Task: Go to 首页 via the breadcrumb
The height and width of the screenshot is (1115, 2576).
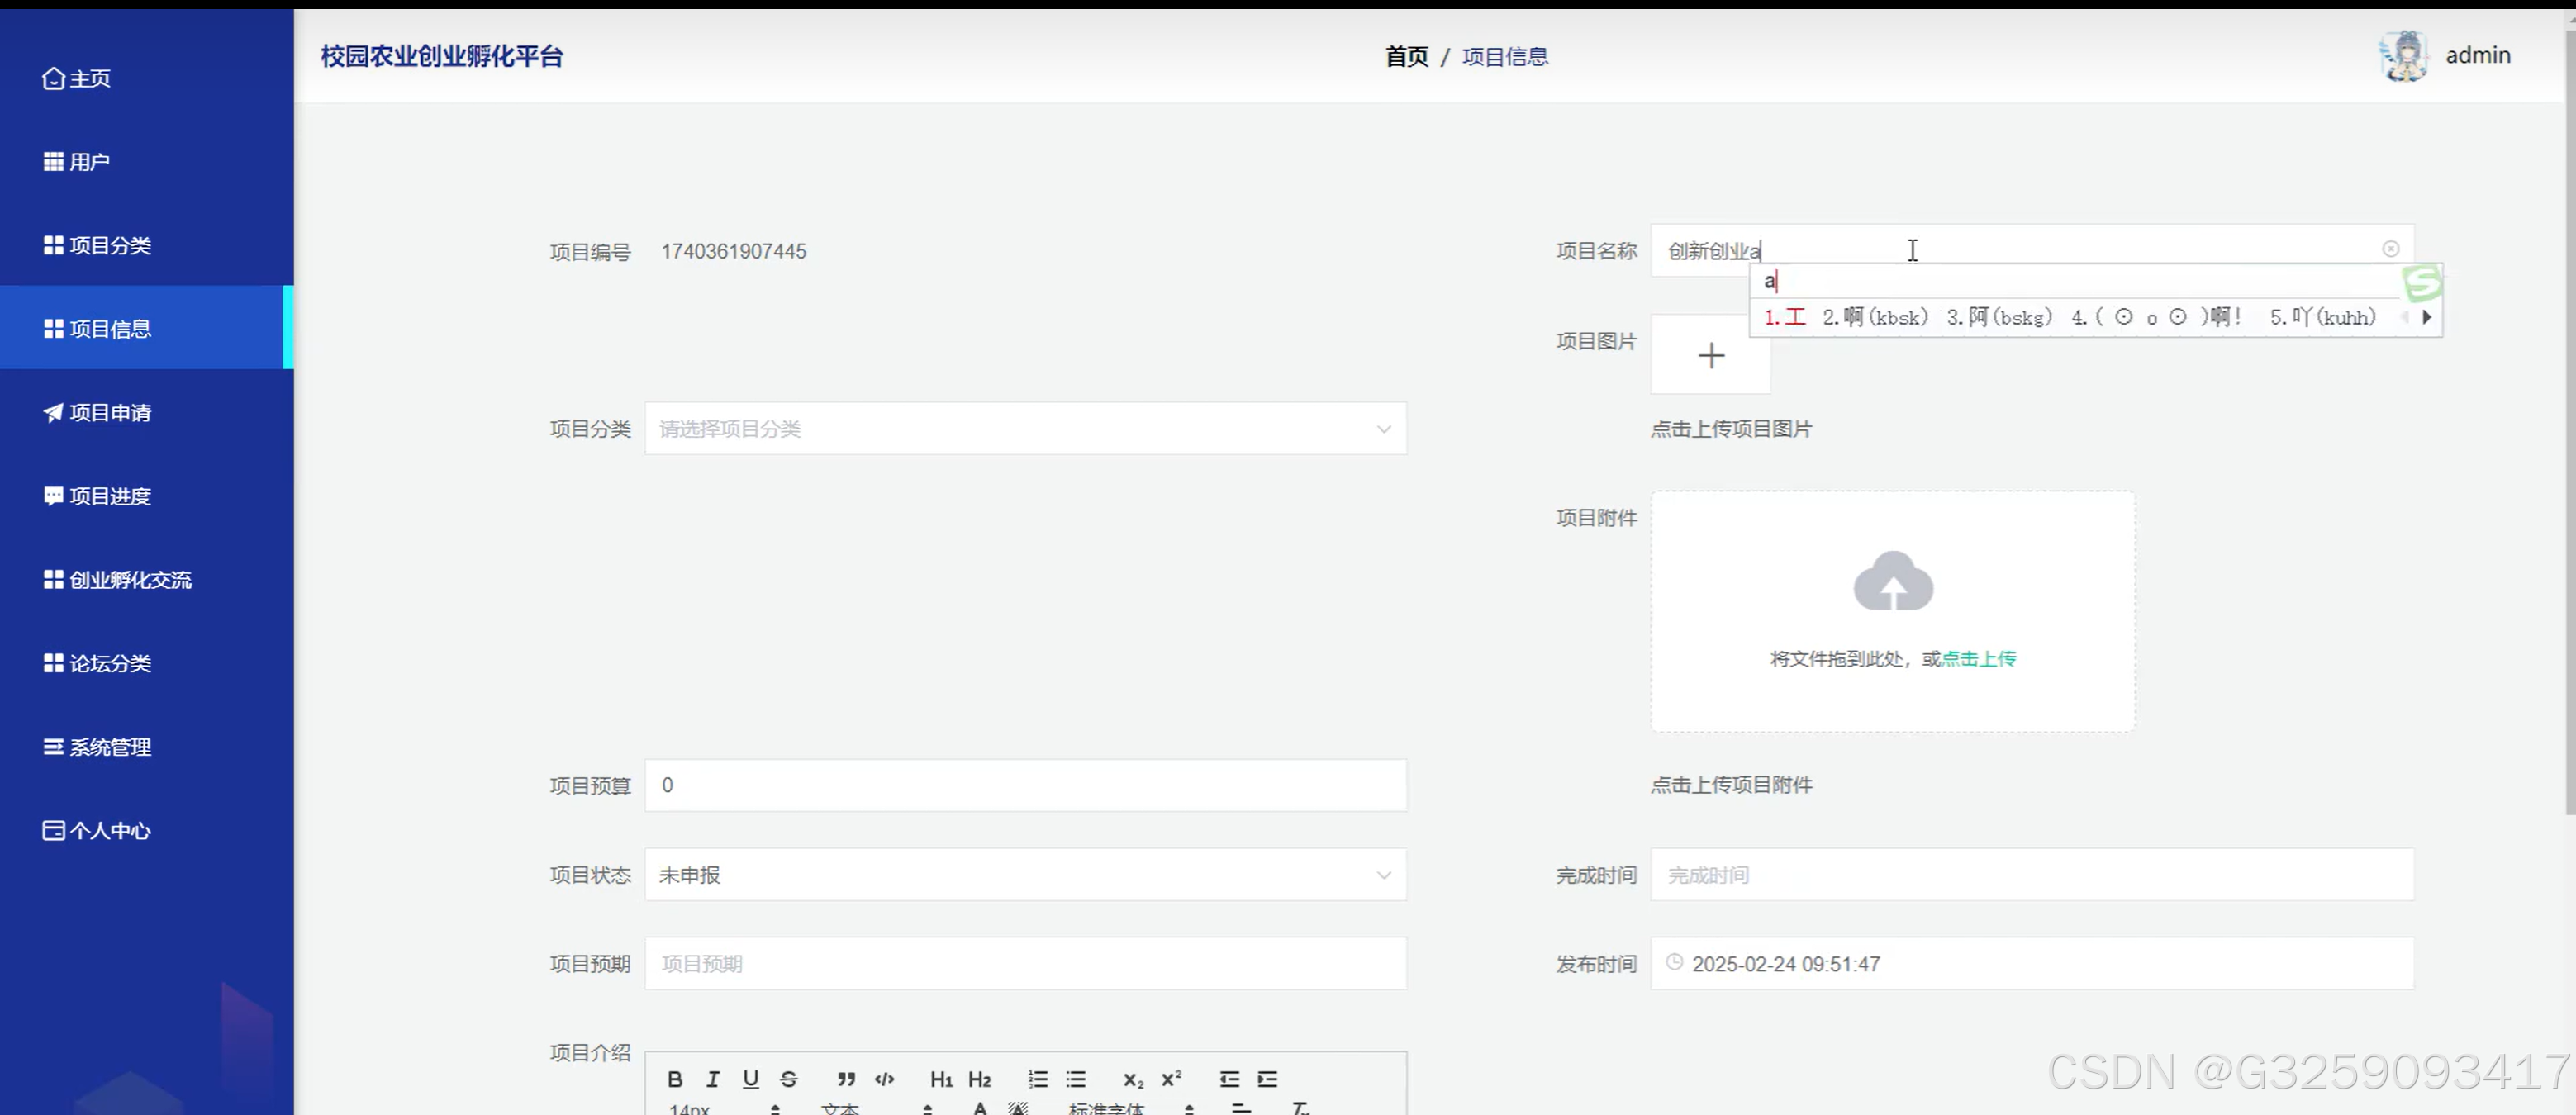Action: (x=1405, y=57)
